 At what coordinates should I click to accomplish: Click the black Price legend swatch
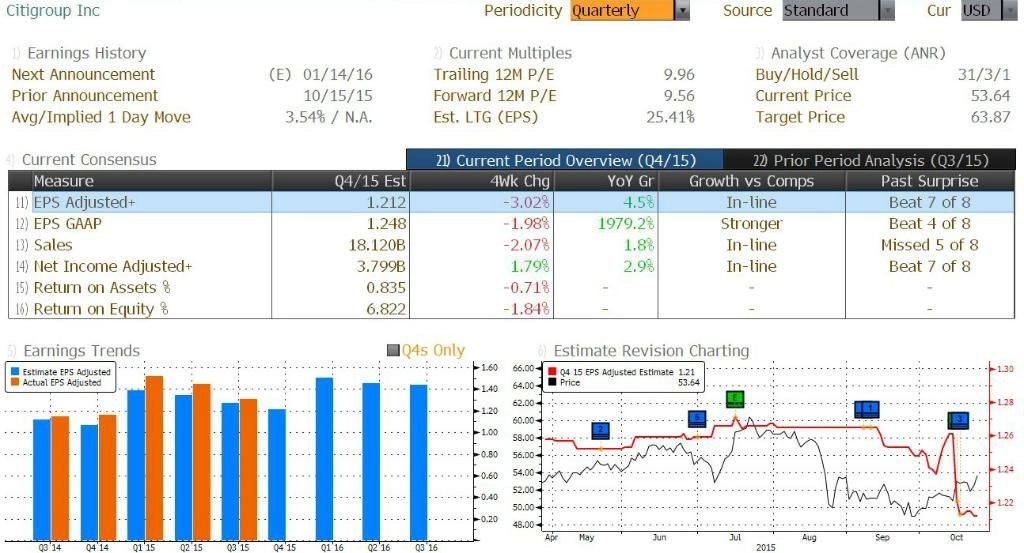point(552,382)
